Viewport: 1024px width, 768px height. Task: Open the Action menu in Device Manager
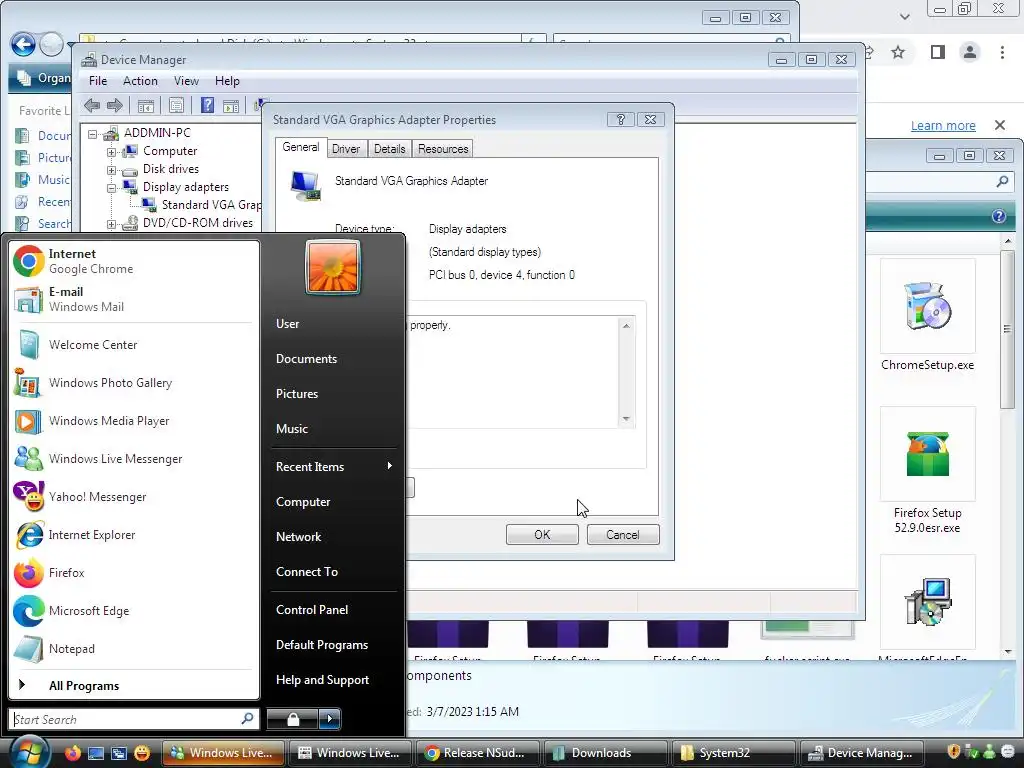point(140,81)
